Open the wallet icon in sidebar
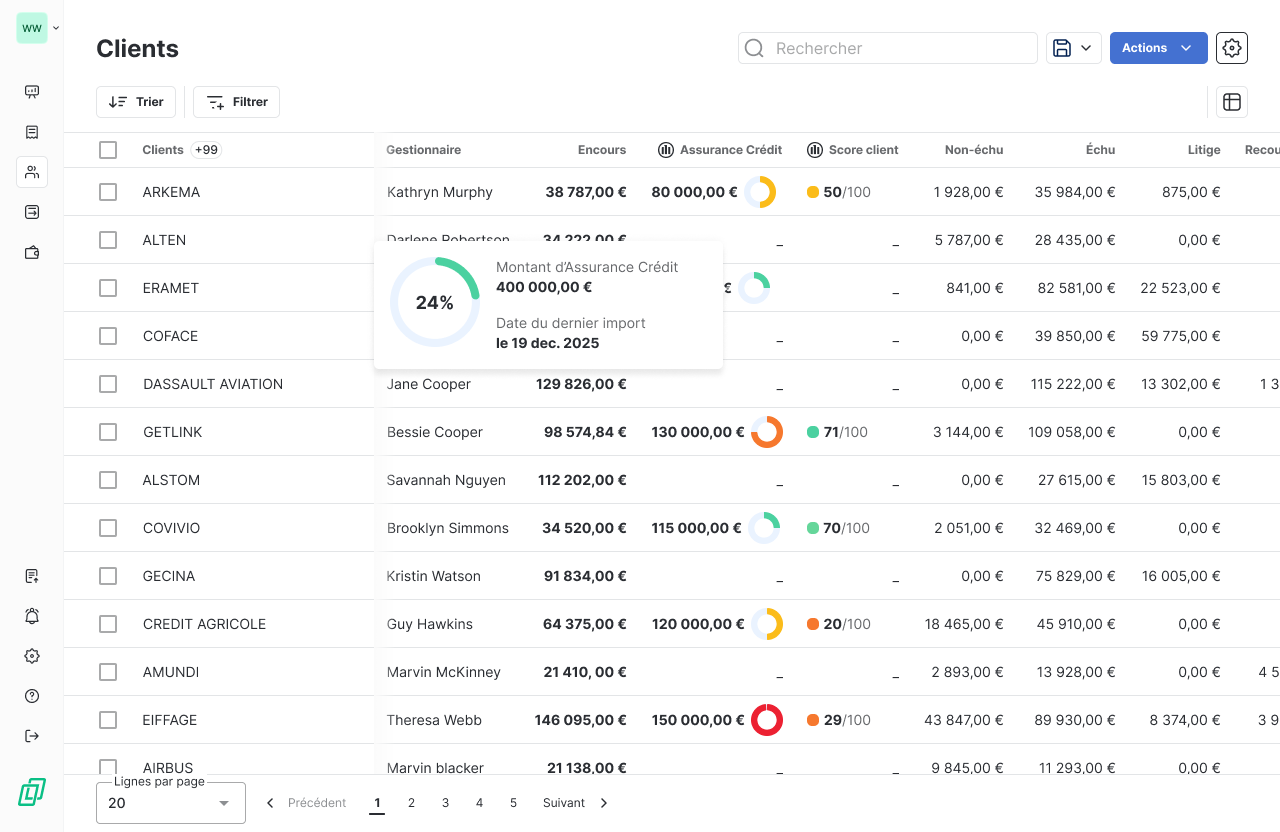Screen dimensions: 1280x832 pos(32,252)
